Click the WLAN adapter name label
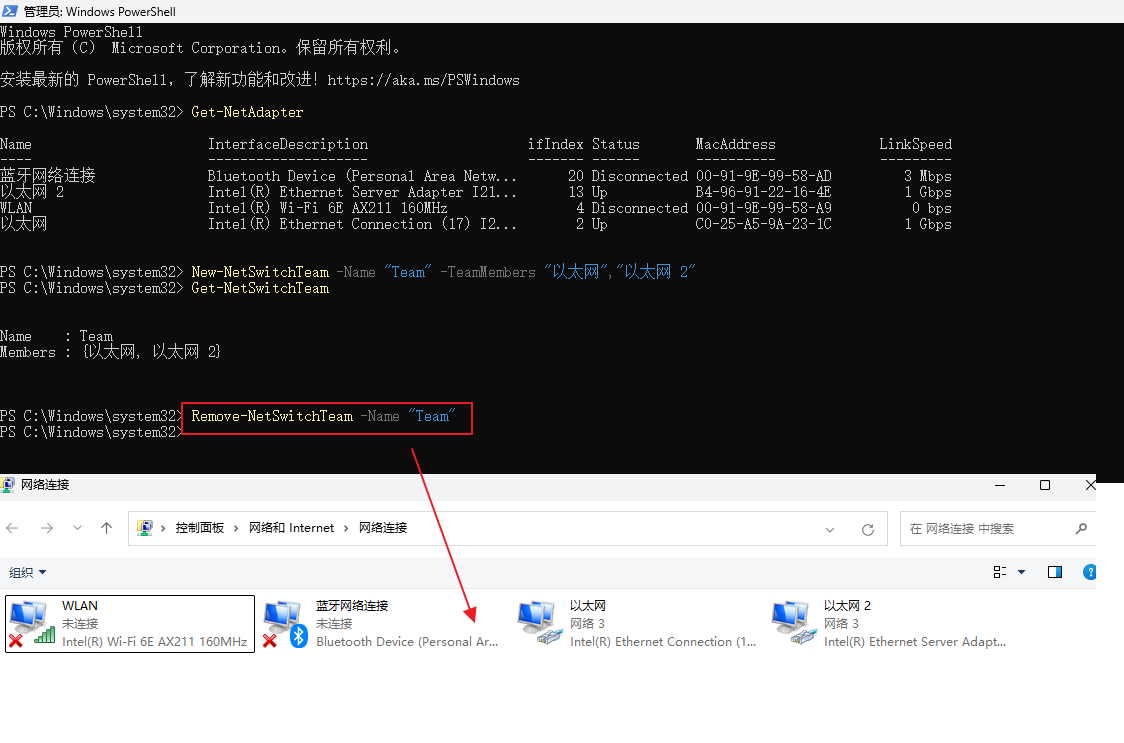Screen dimensions: 1124x743 [x=80, y=606]
